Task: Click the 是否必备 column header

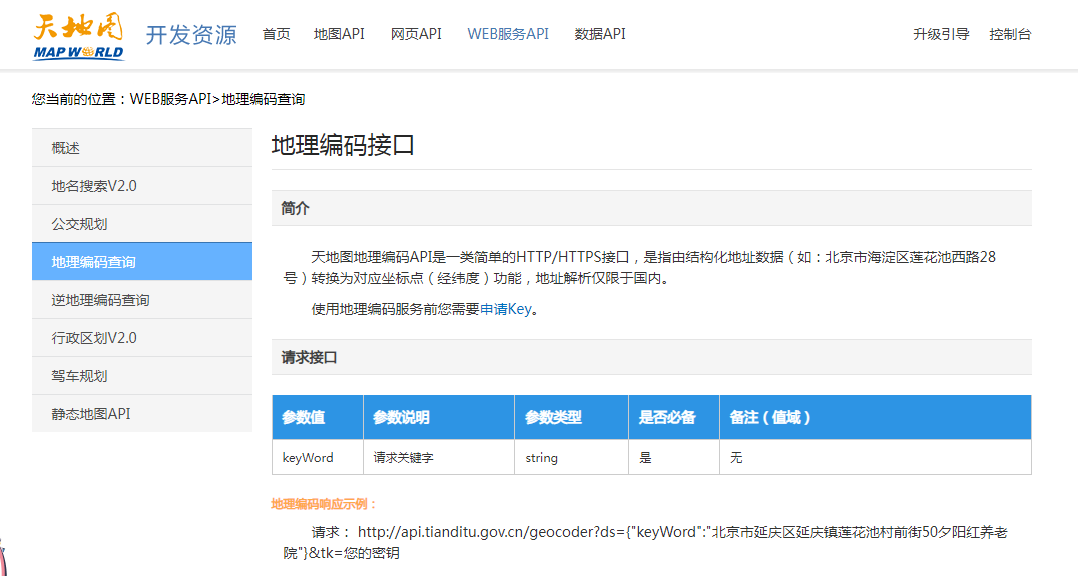Action: (x=674, y=417)
